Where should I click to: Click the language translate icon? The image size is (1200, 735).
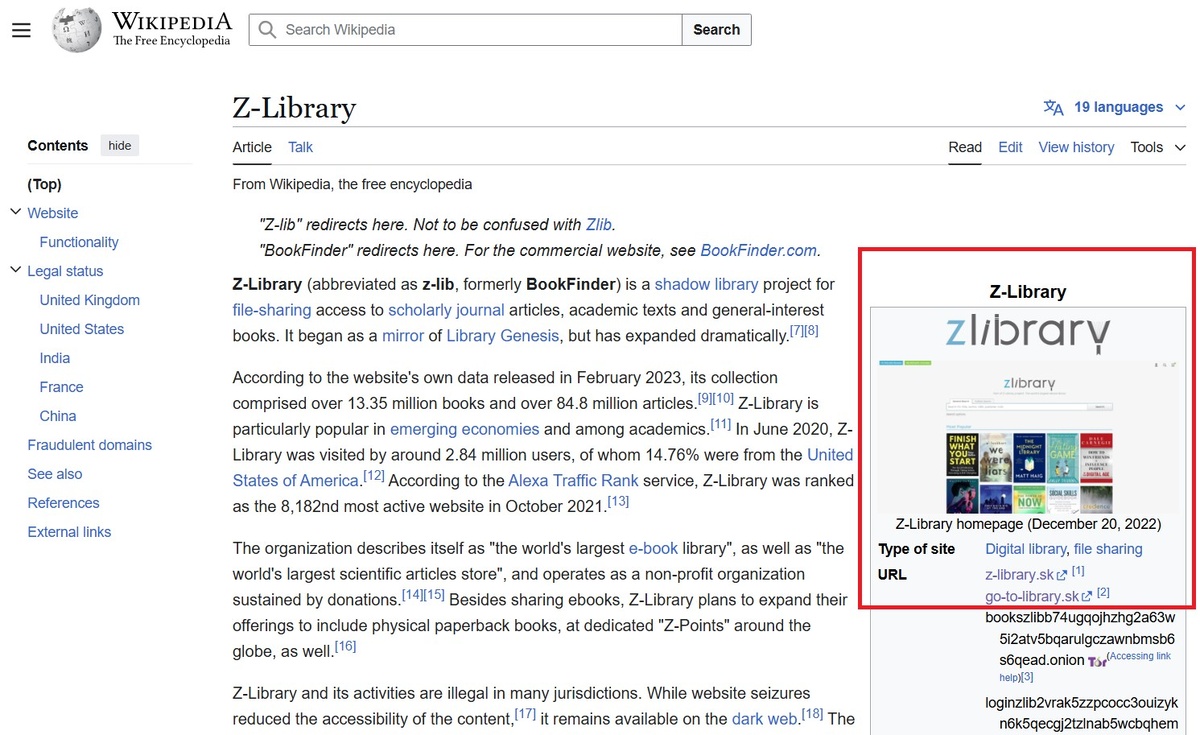point(1053,108)
